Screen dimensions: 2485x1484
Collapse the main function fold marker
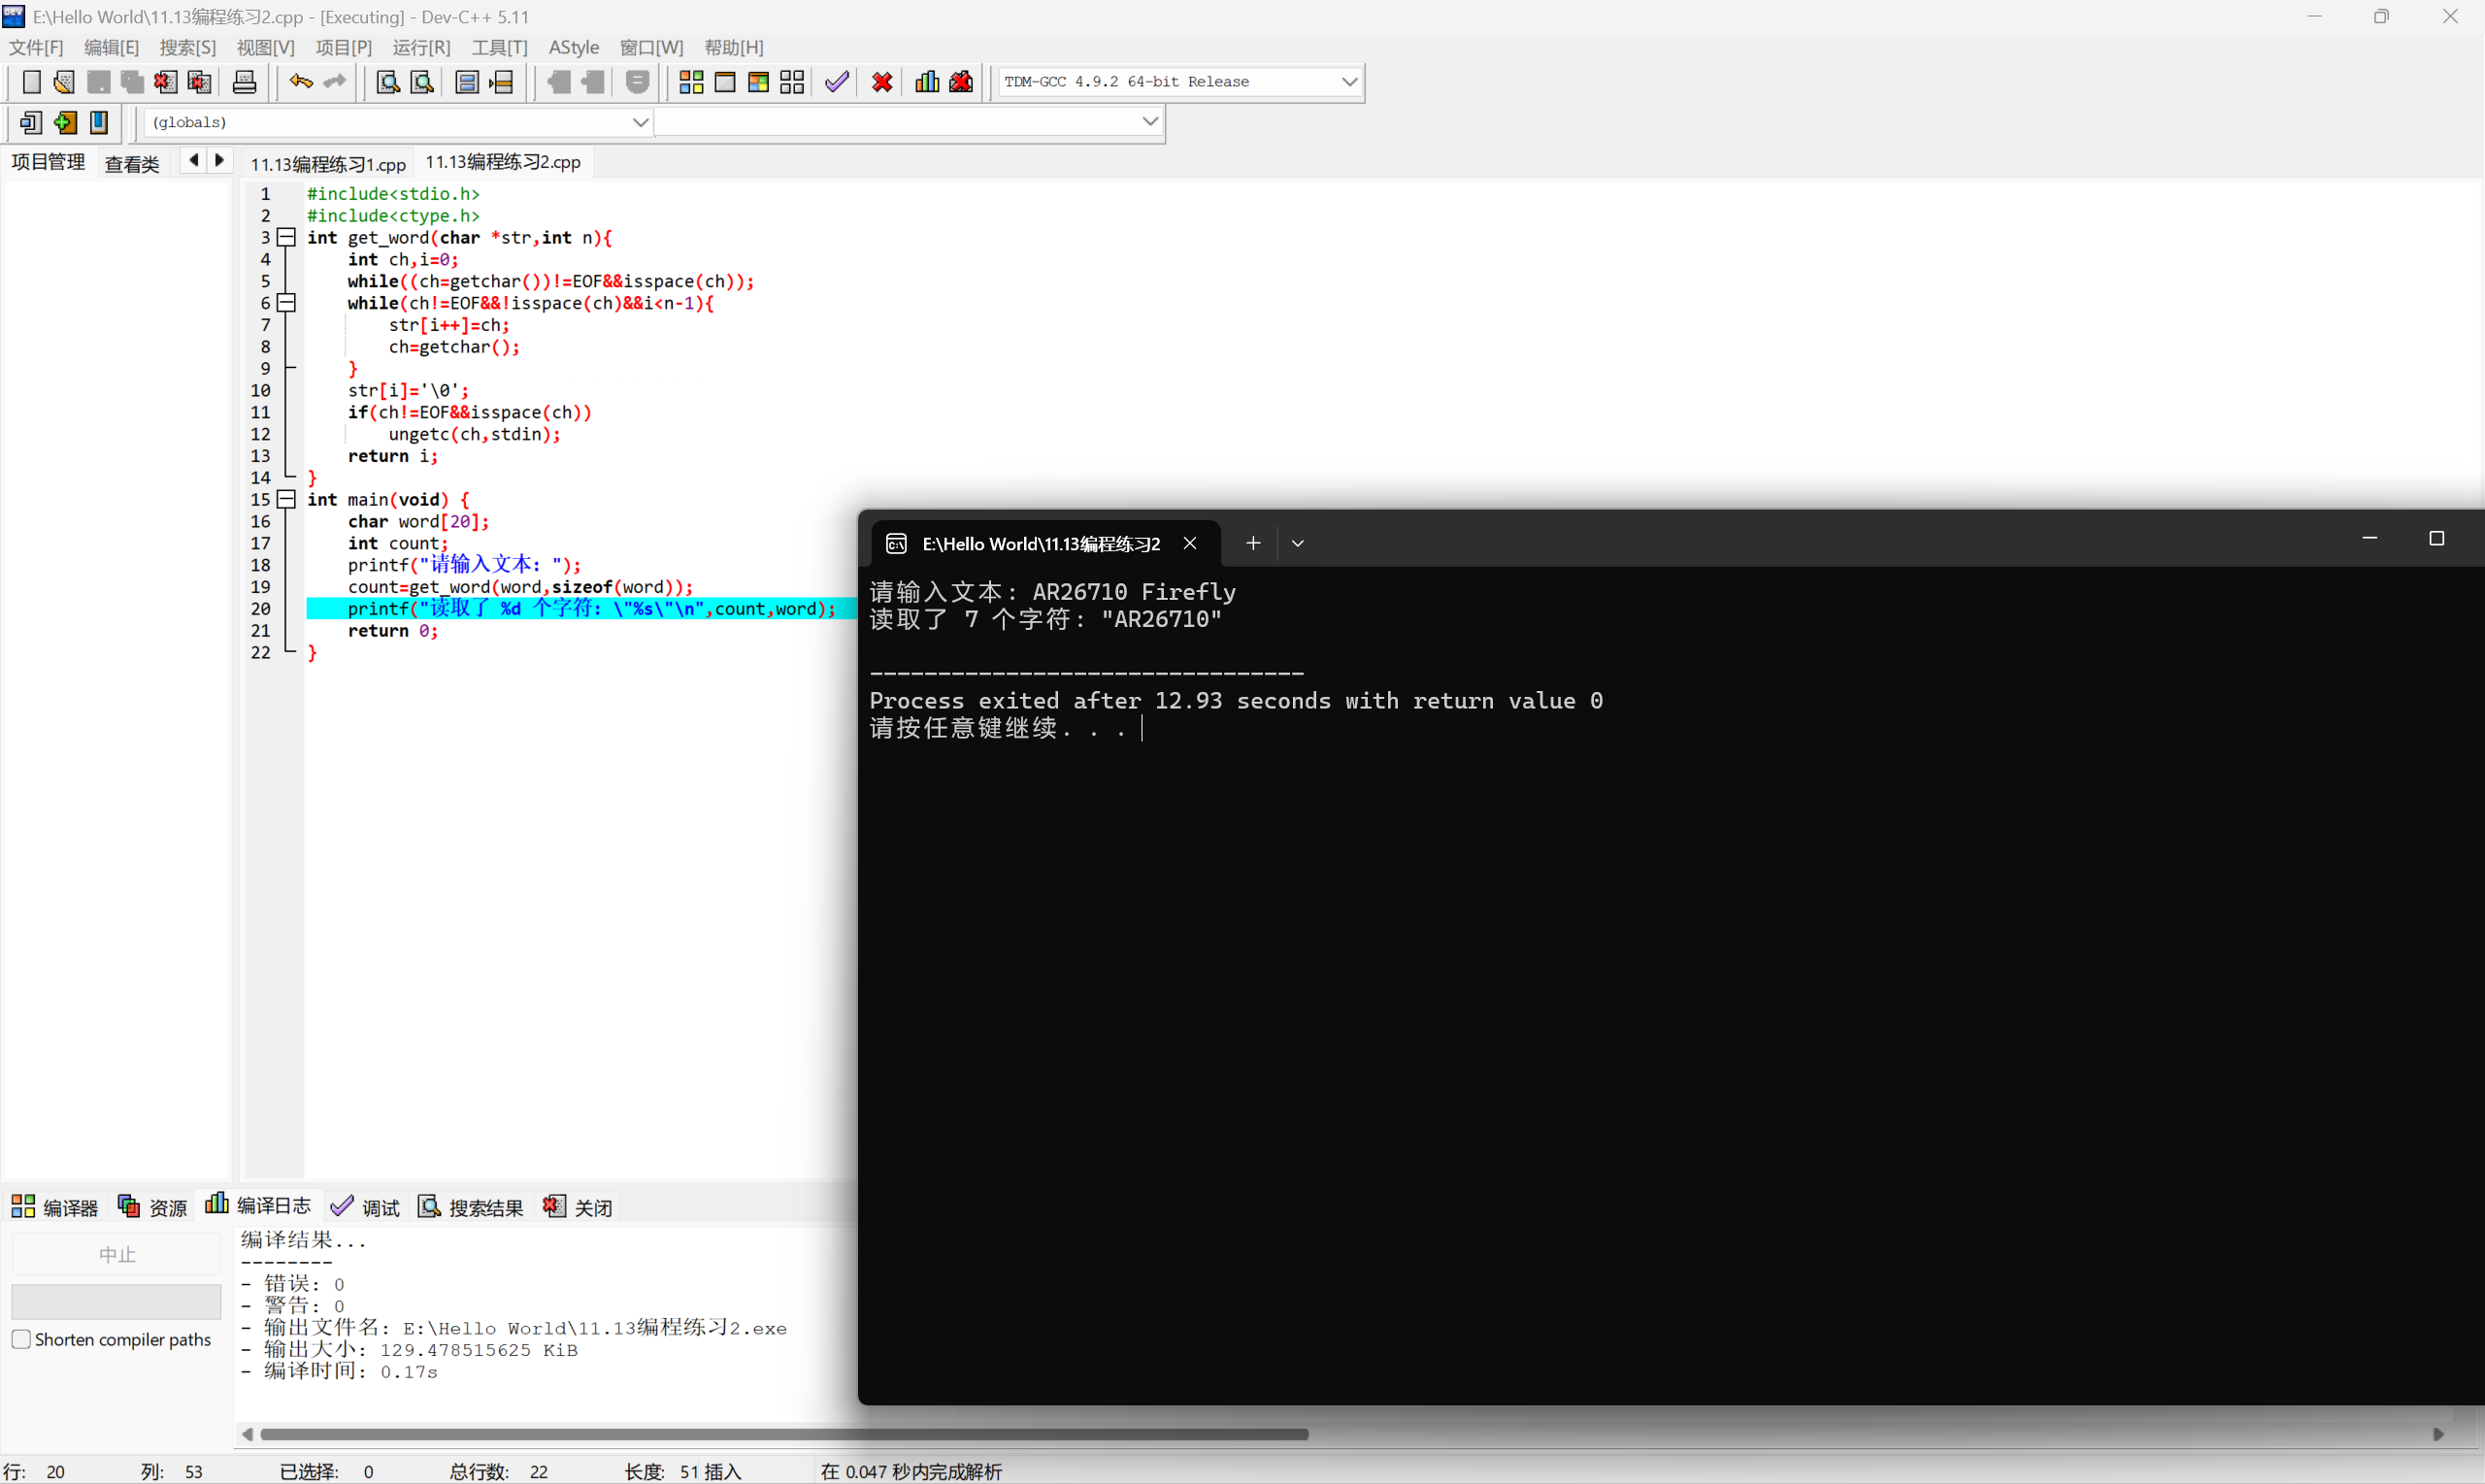pyautogui.click(x=287, y=499)
